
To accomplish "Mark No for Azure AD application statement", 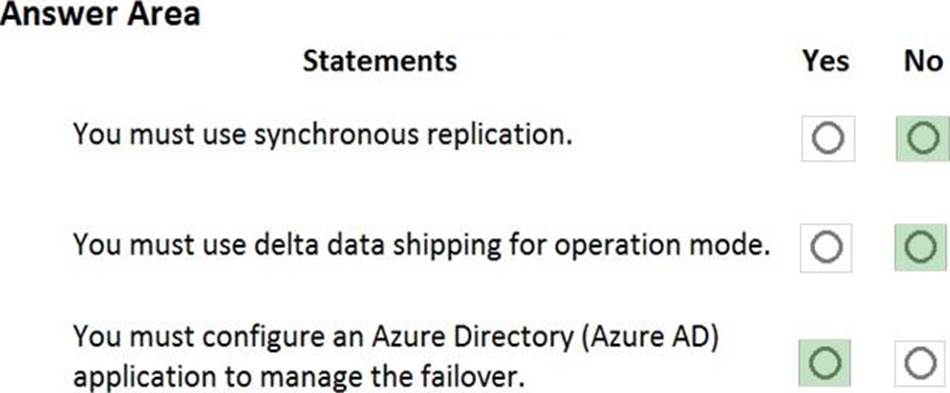I will click(920, 363).
